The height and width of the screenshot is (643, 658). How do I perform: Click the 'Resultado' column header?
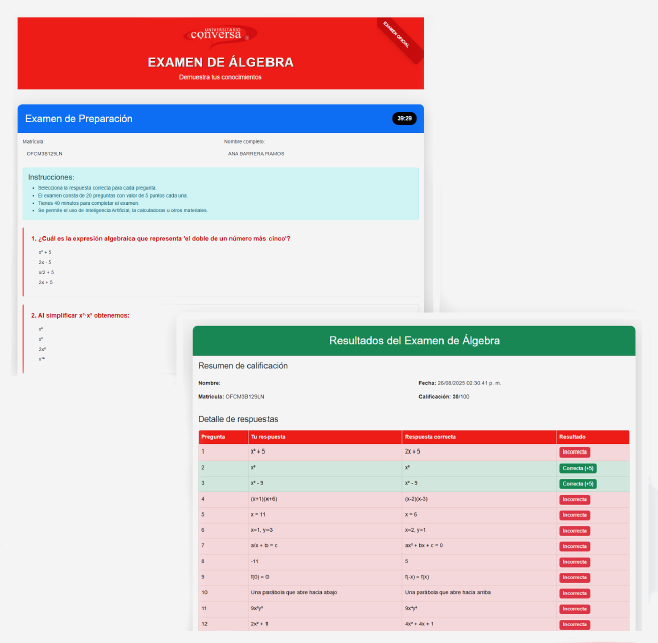click(574, 437)
